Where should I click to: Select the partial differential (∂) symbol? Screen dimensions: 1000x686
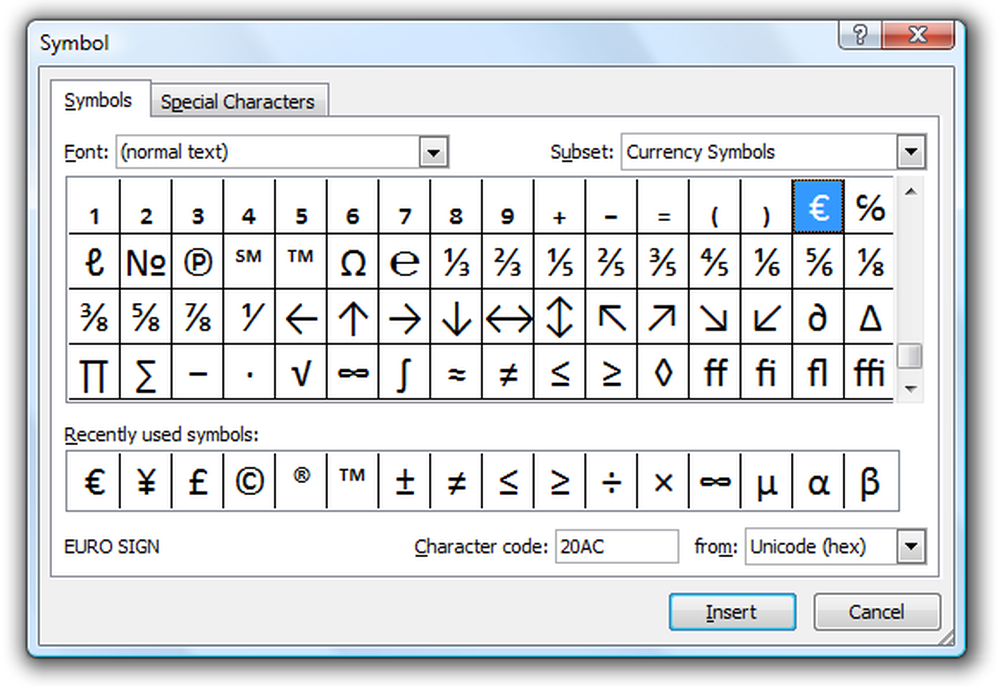coord(818,317)
